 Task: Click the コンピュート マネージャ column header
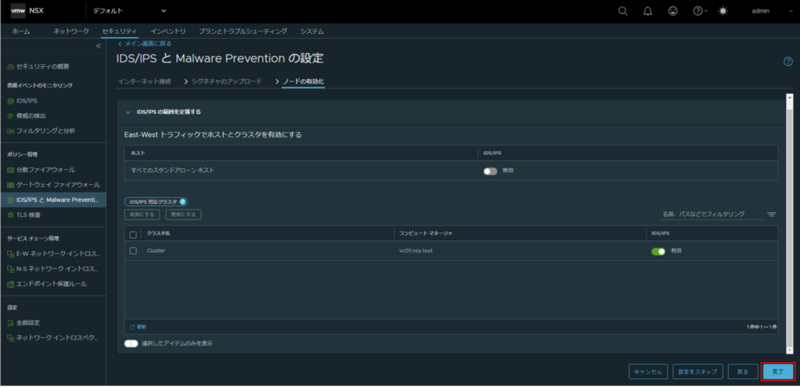[x=426, y=234]
